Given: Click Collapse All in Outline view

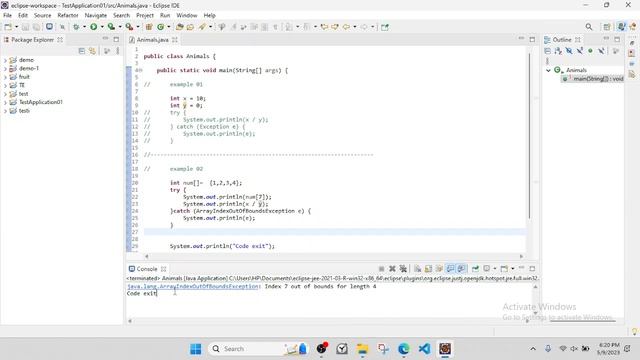Looking at the screenshot, I should click(x=548, y=51).
